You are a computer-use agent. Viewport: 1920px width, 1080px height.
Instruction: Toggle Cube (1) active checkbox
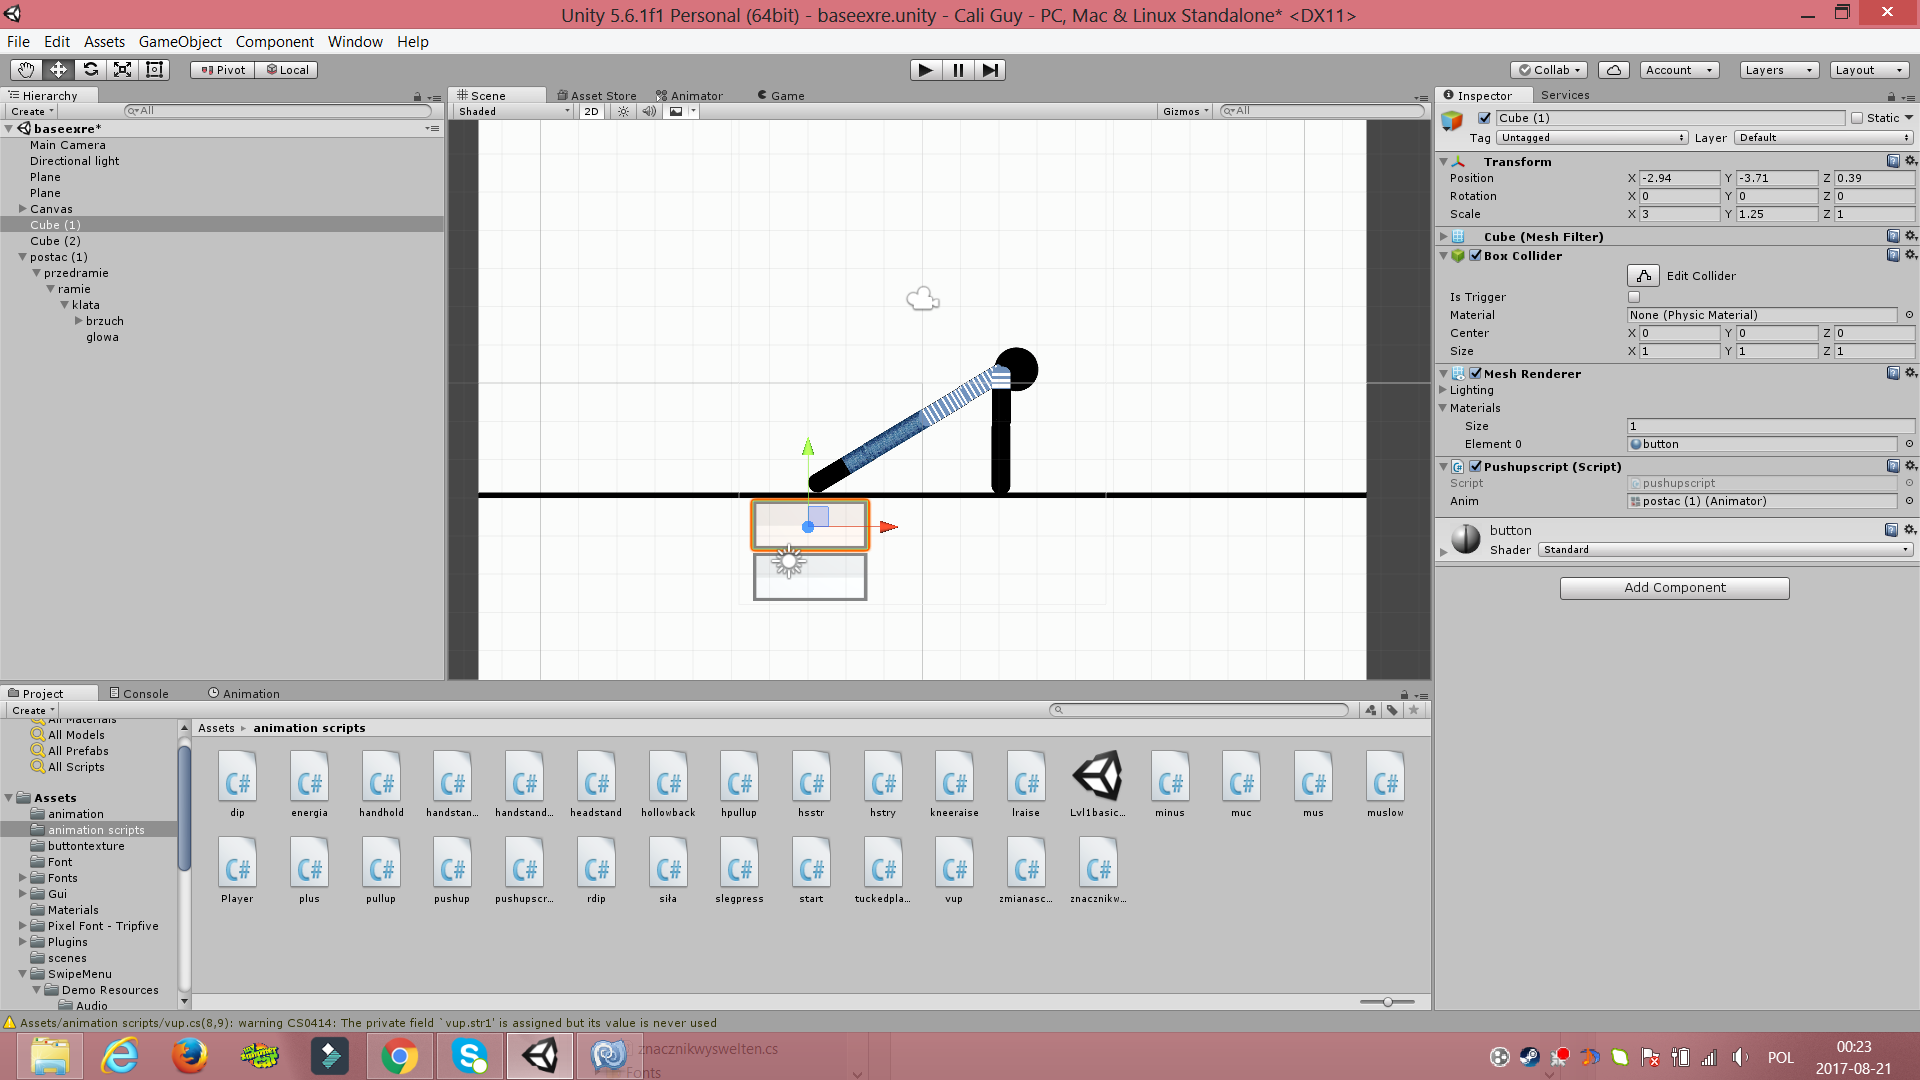click(x=1485, y=118)
